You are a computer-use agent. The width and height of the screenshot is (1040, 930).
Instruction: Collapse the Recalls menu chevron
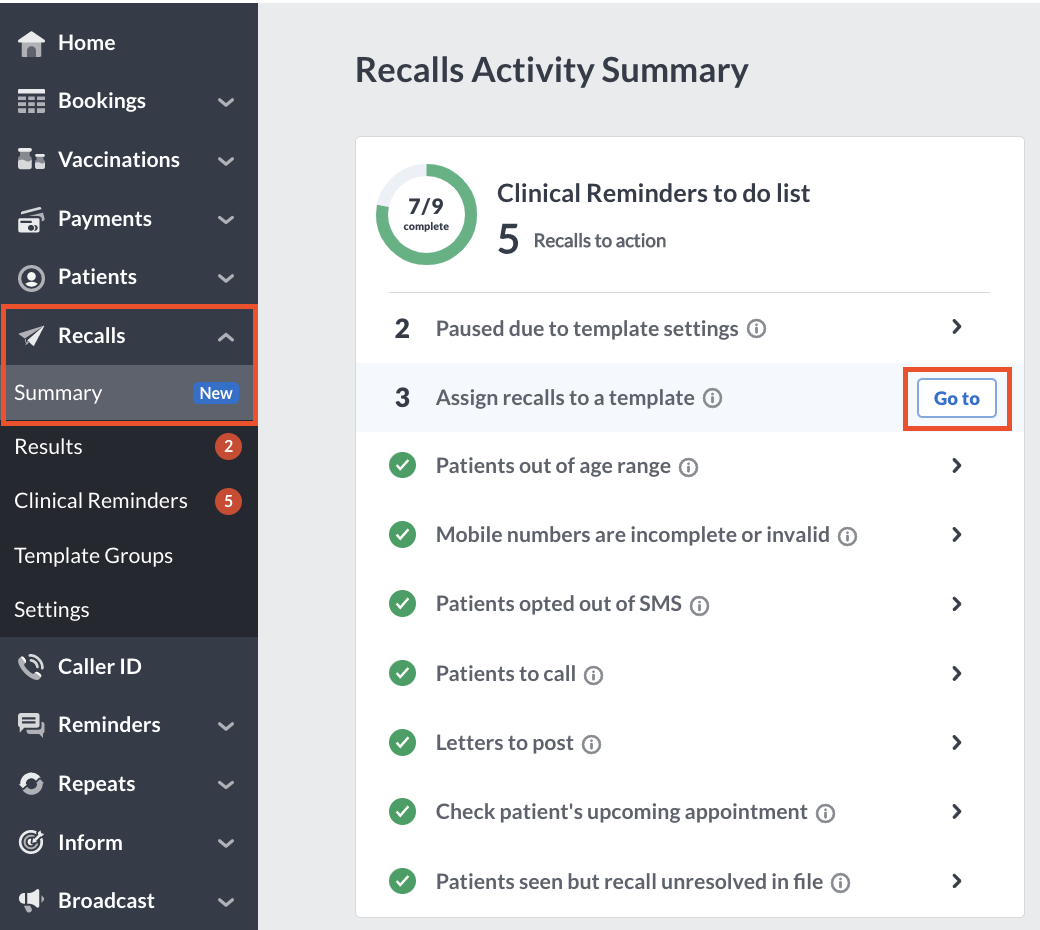[226, 337]
